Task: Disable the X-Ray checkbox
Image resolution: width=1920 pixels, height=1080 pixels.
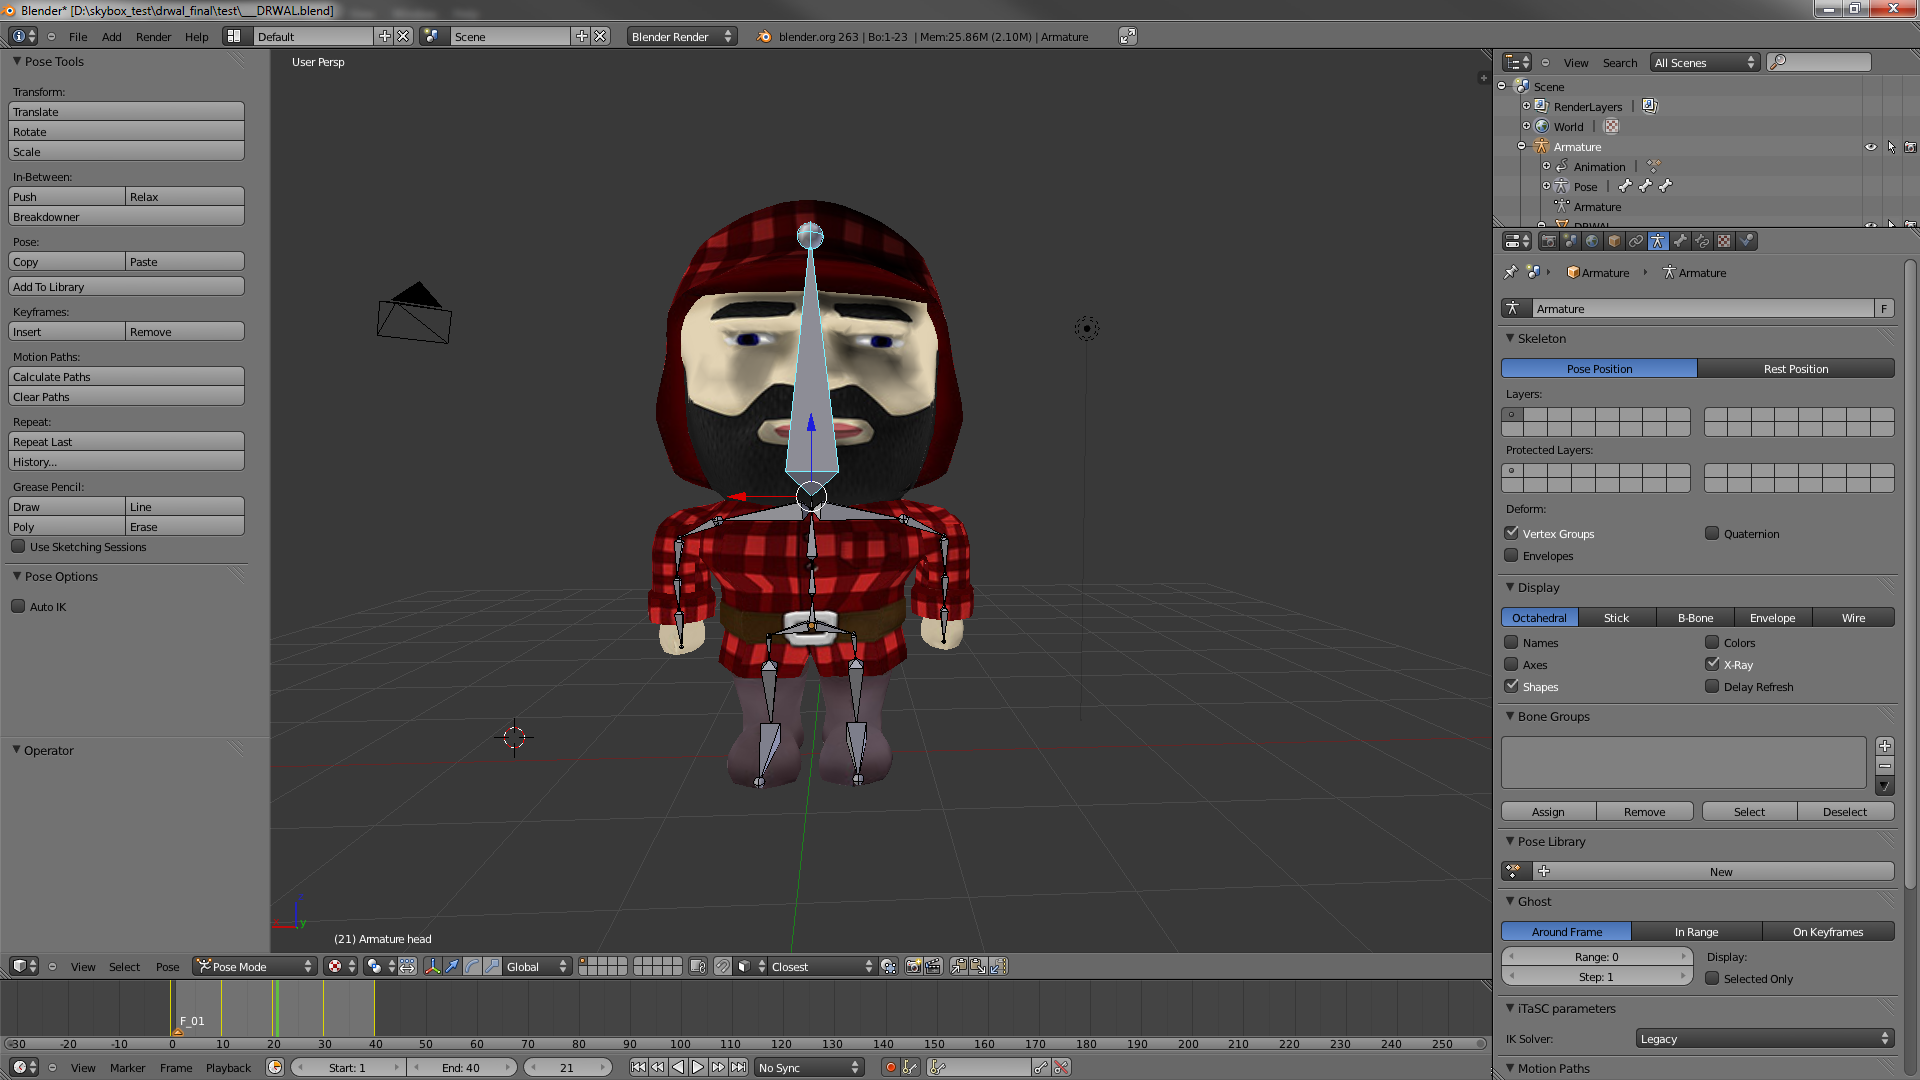Action: tap(1712, 664)
